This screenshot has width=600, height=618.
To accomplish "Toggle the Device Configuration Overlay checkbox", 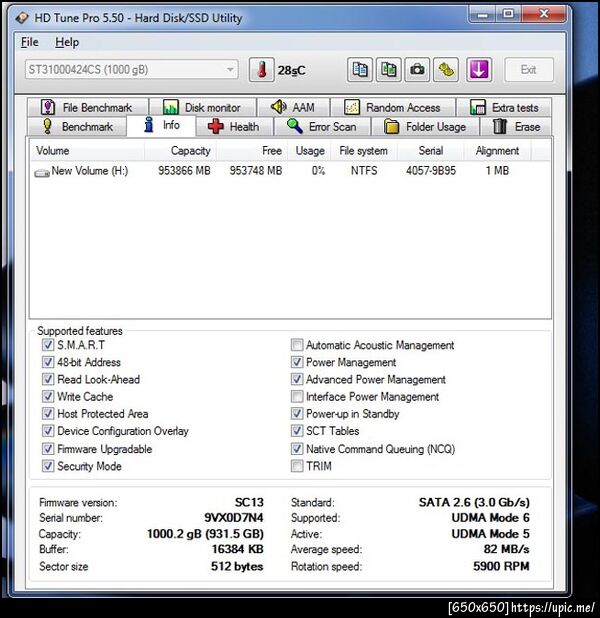I will coord(48,430).
